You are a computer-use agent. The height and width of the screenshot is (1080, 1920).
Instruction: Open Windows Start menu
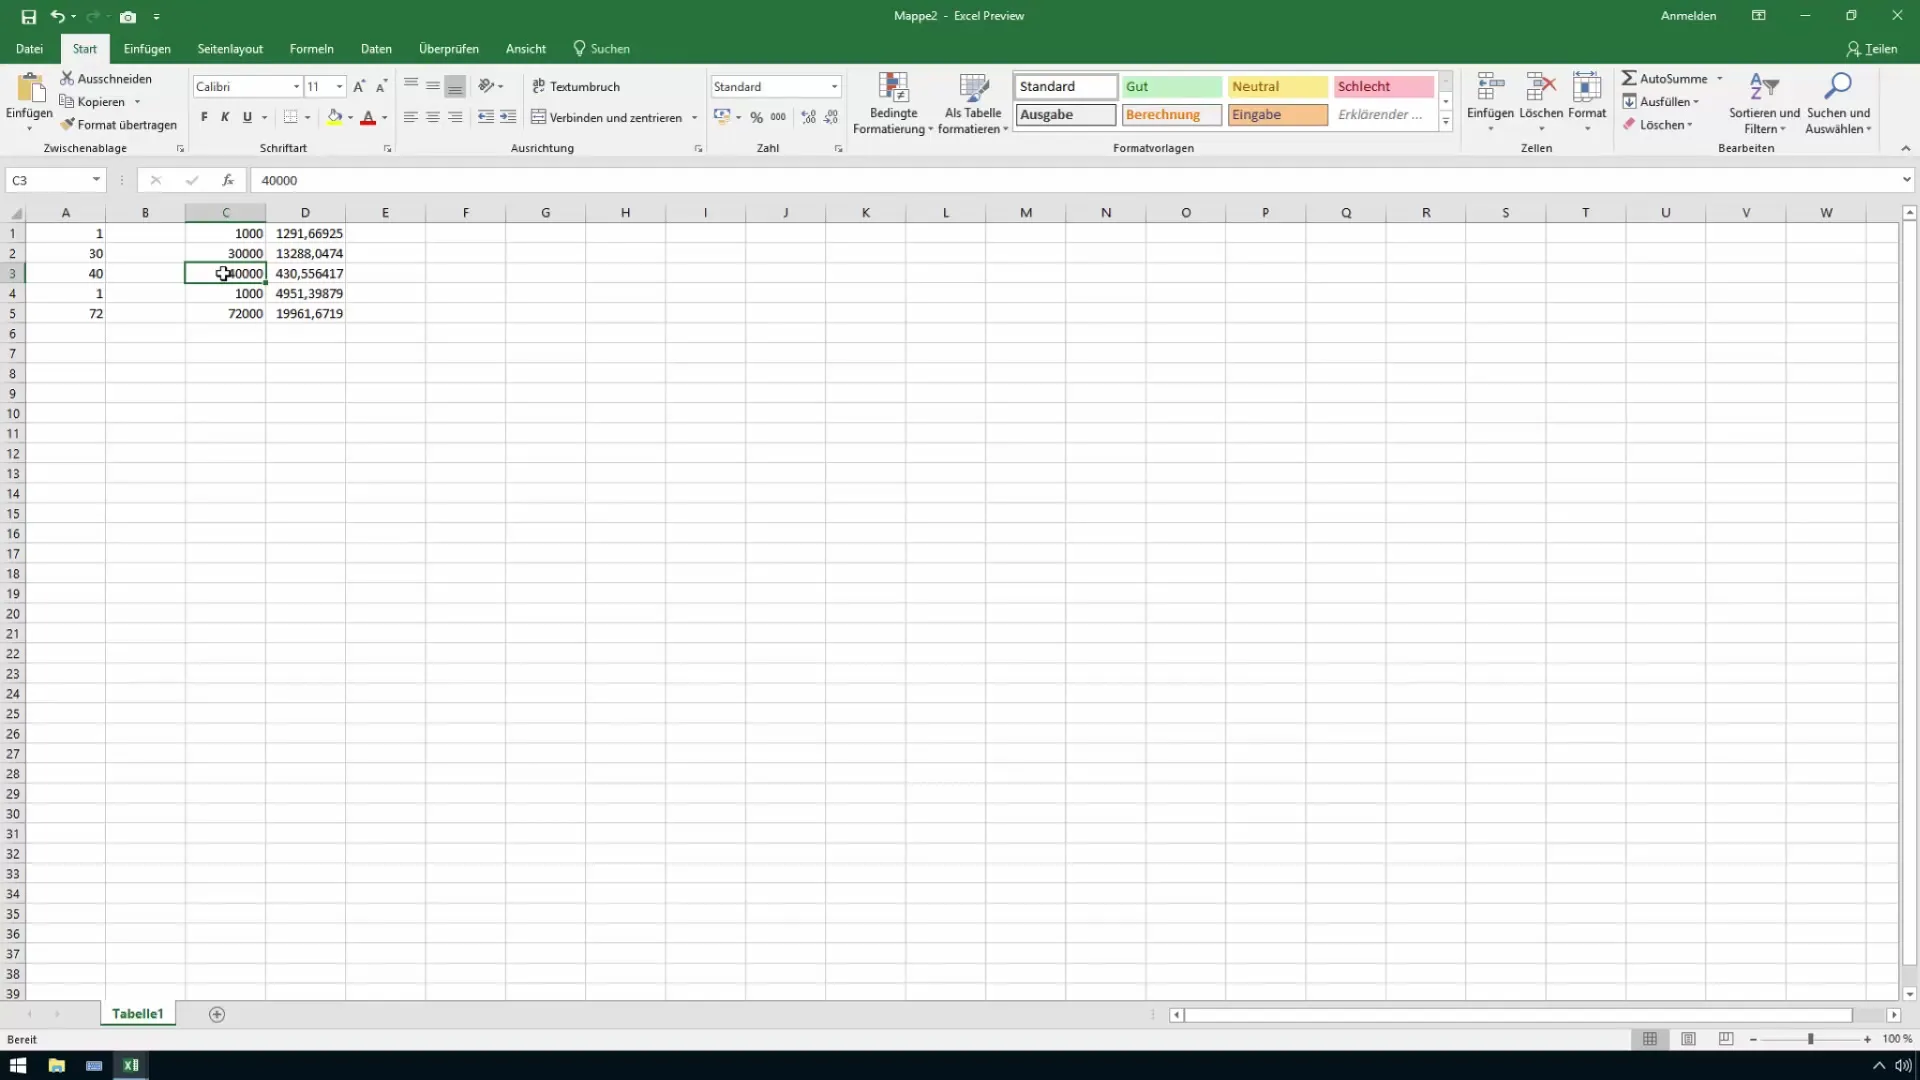(18, 1065)
